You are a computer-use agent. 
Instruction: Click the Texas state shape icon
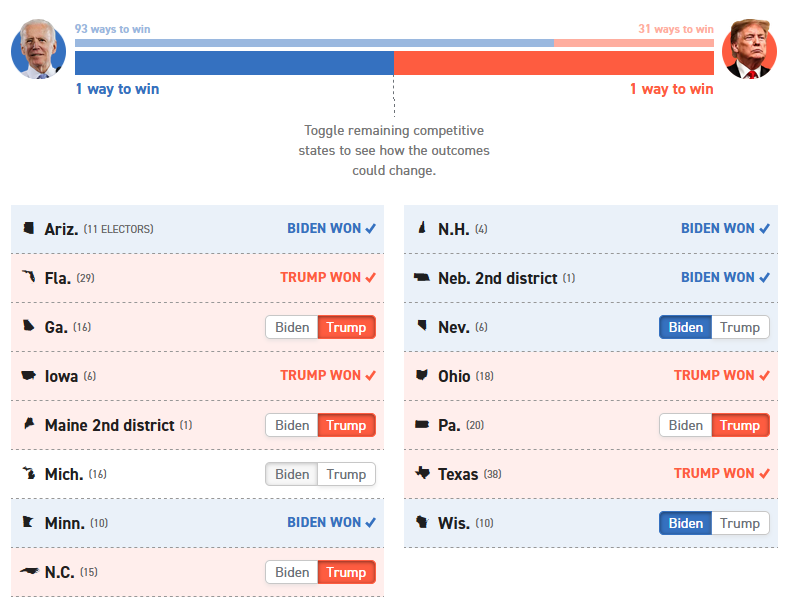coord(422,473)
